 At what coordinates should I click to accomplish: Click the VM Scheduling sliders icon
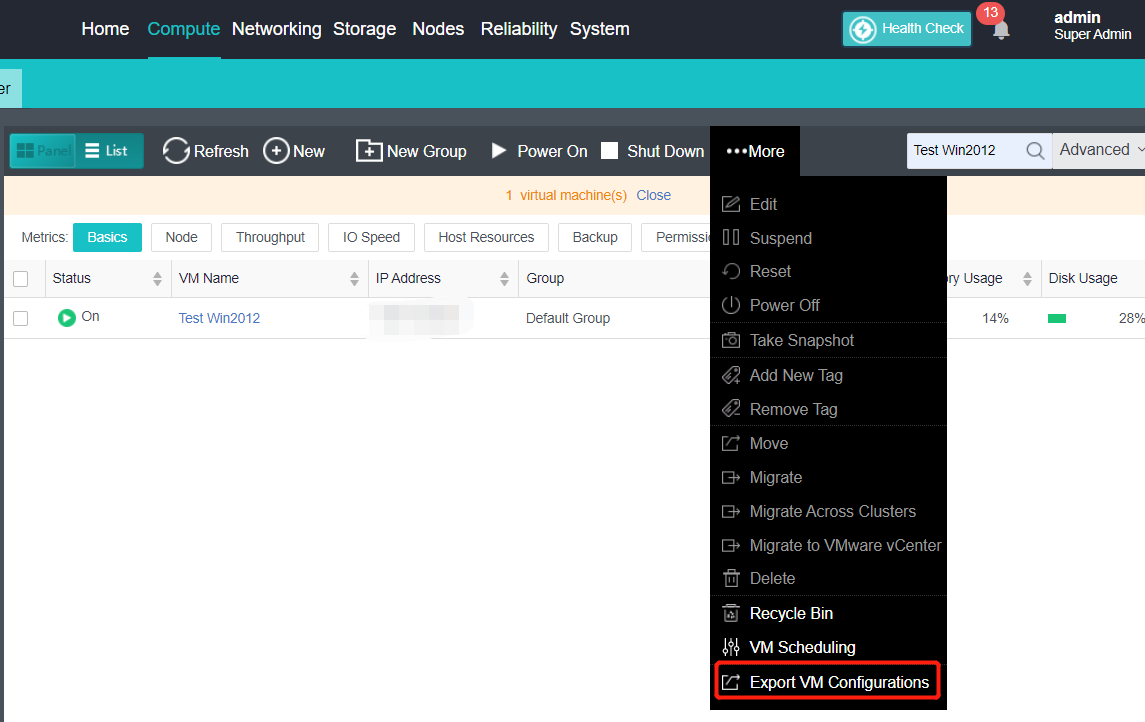731,647
